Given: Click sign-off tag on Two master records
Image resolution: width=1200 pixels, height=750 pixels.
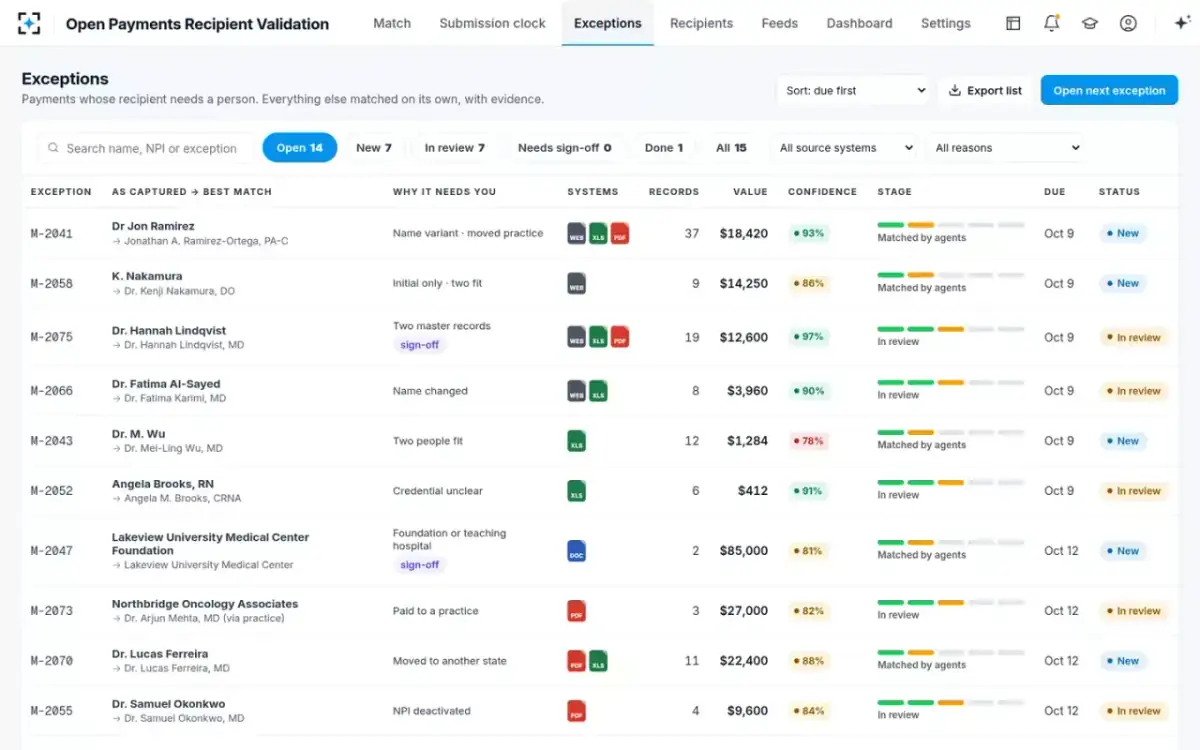Looking at the screenshot, I should coord(420,345).
